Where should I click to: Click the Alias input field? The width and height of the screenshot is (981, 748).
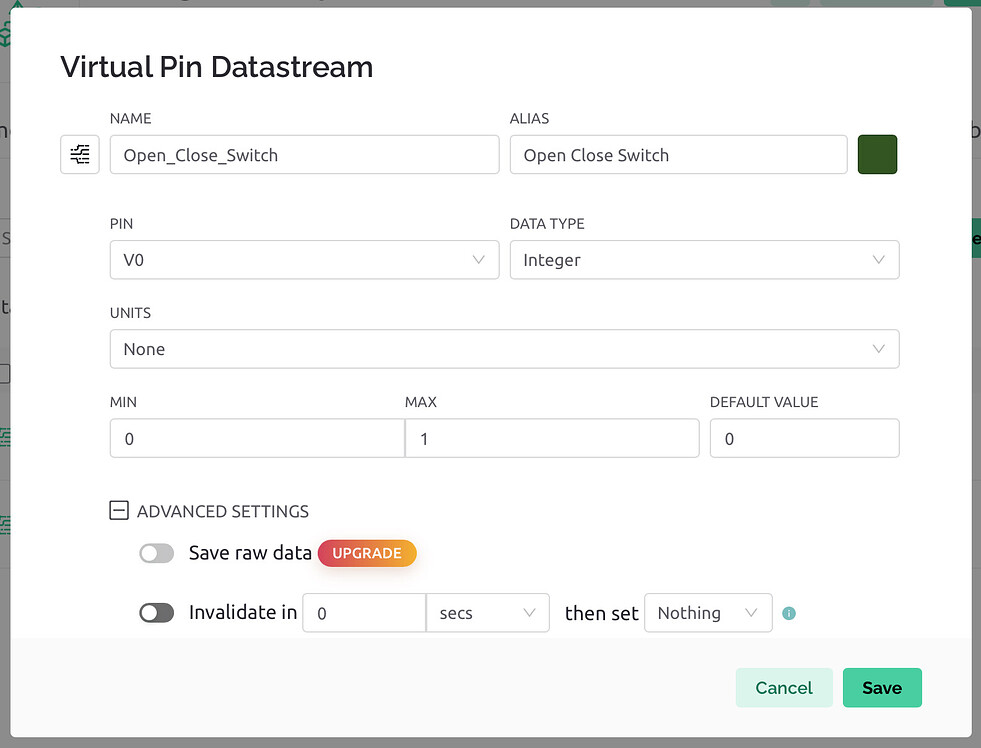click(678, 155)
